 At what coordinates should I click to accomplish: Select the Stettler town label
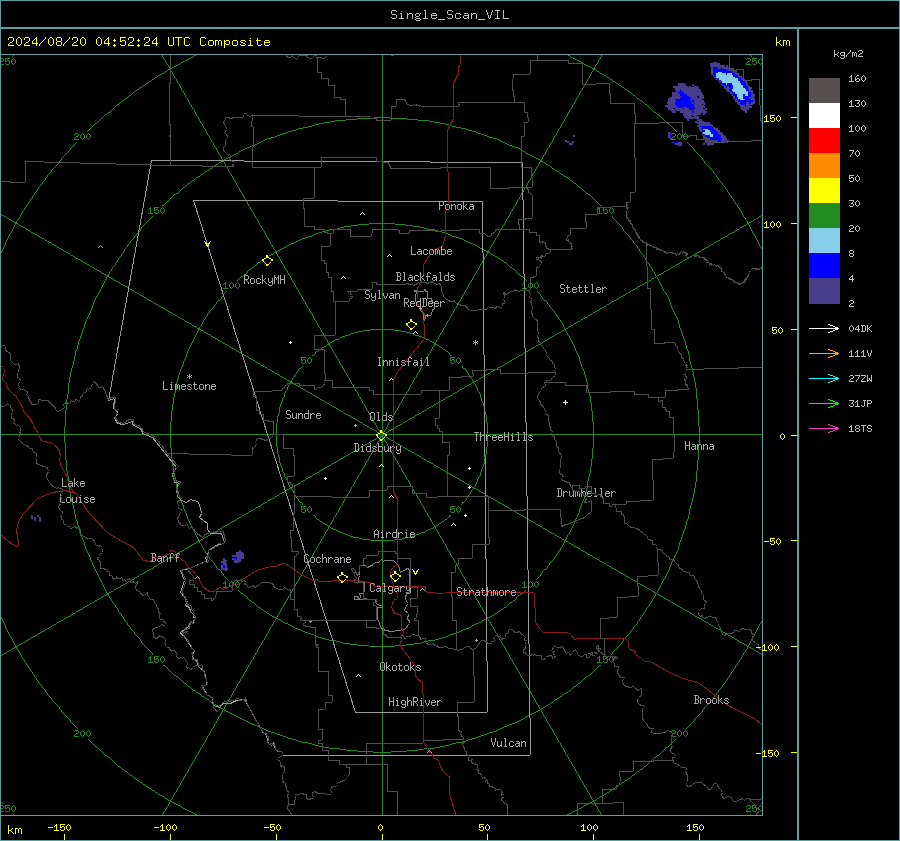click(583, 289)
